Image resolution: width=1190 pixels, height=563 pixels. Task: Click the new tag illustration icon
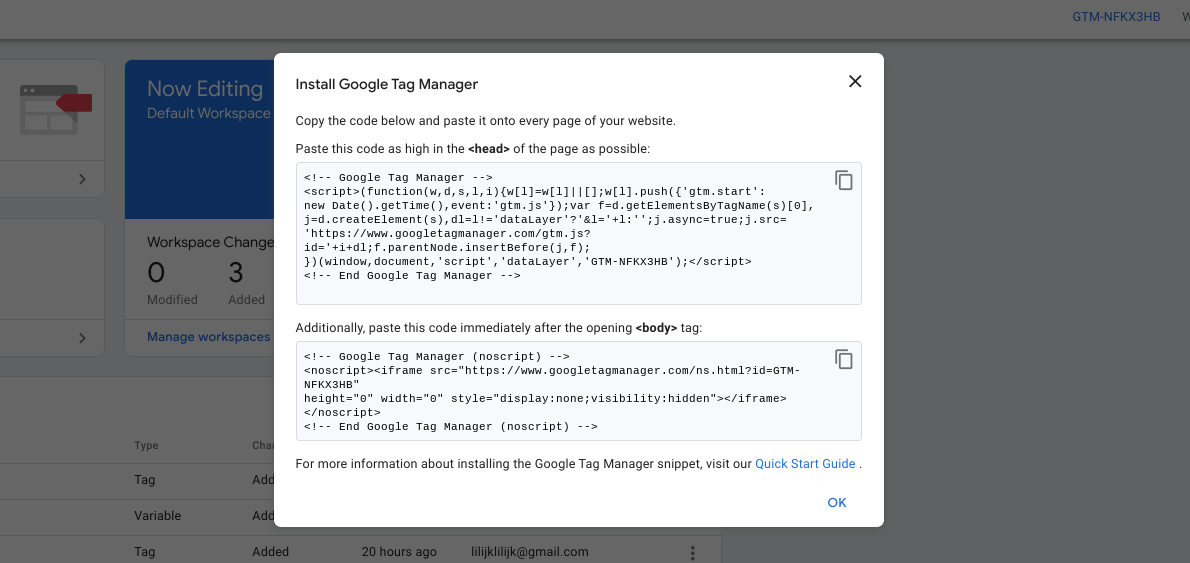coord(55,109)
